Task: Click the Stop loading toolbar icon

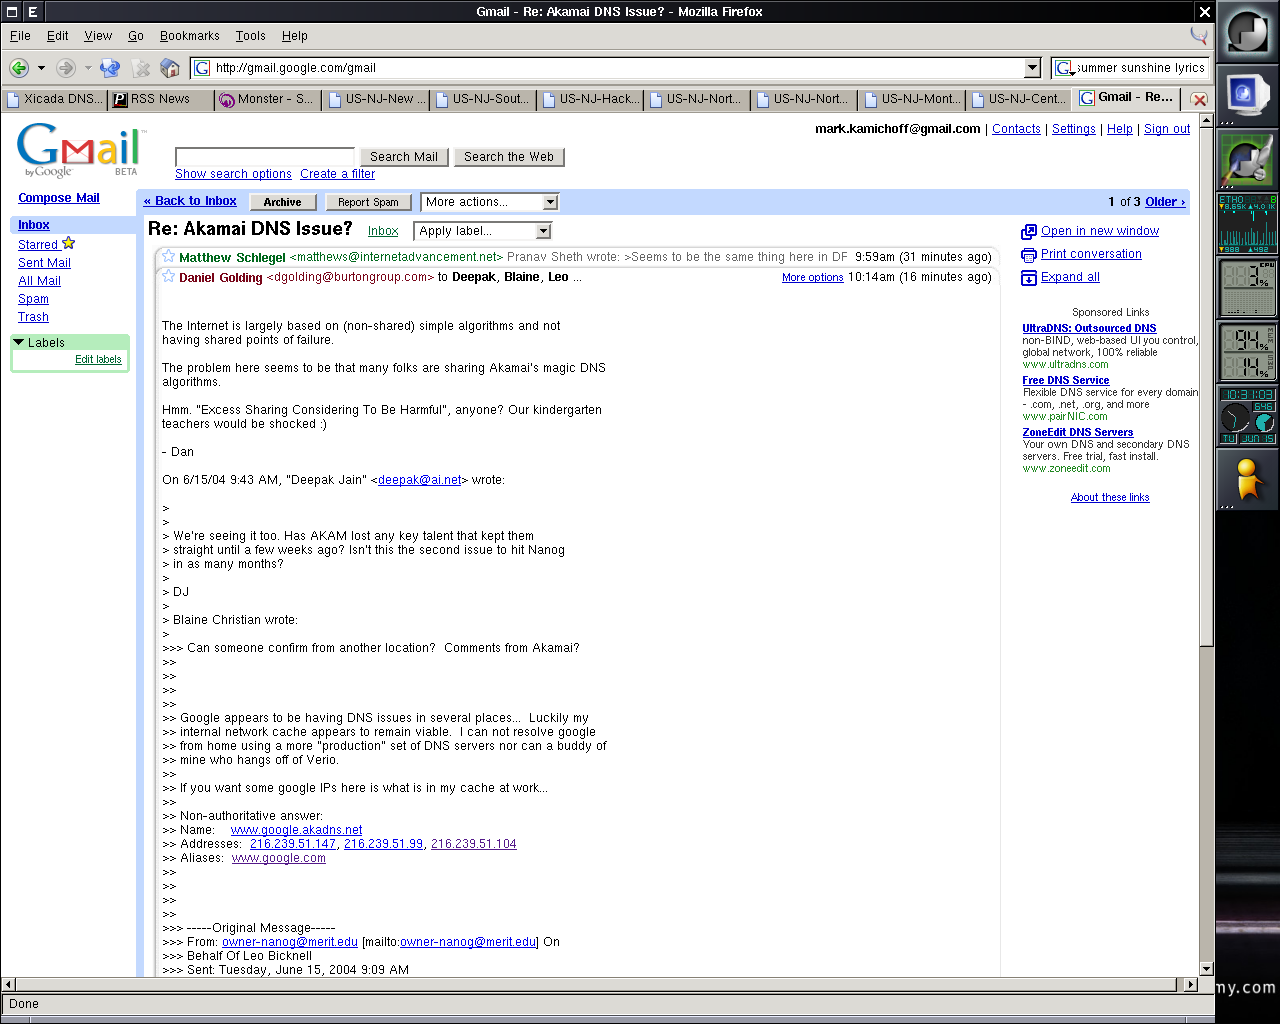Action: [x=141, y=68]
